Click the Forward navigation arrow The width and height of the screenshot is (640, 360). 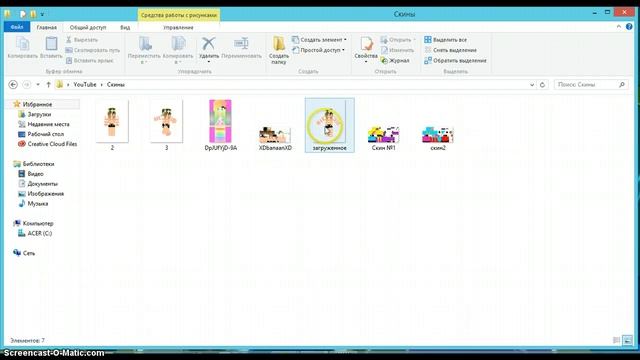pos(27,84)
